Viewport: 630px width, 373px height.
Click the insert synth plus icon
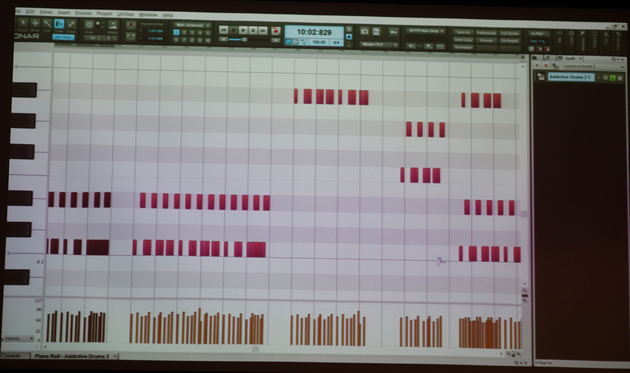537,65
